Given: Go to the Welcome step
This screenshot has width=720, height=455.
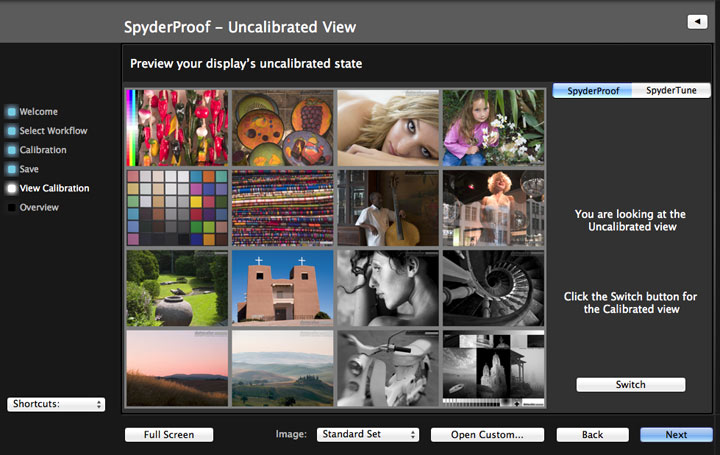Looking at the screenshot, I should pos(39,112).
